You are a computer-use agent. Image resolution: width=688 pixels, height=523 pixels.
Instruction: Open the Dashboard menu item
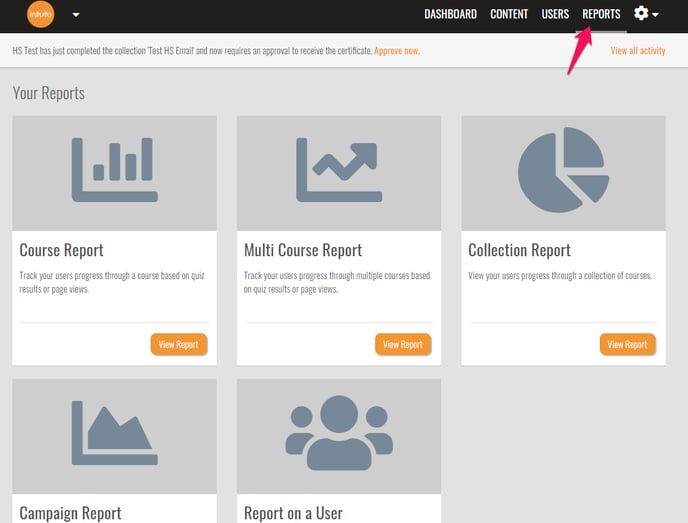[450, 14]
